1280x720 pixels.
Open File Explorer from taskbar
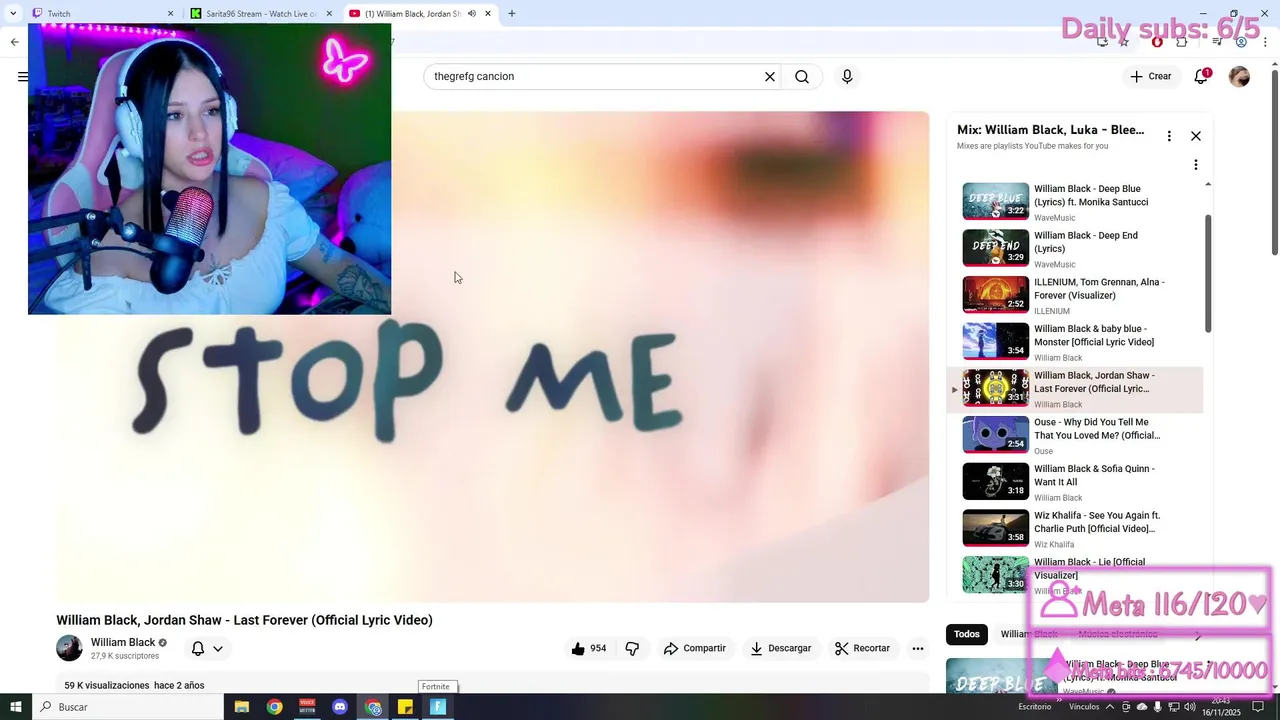[241, 707]
